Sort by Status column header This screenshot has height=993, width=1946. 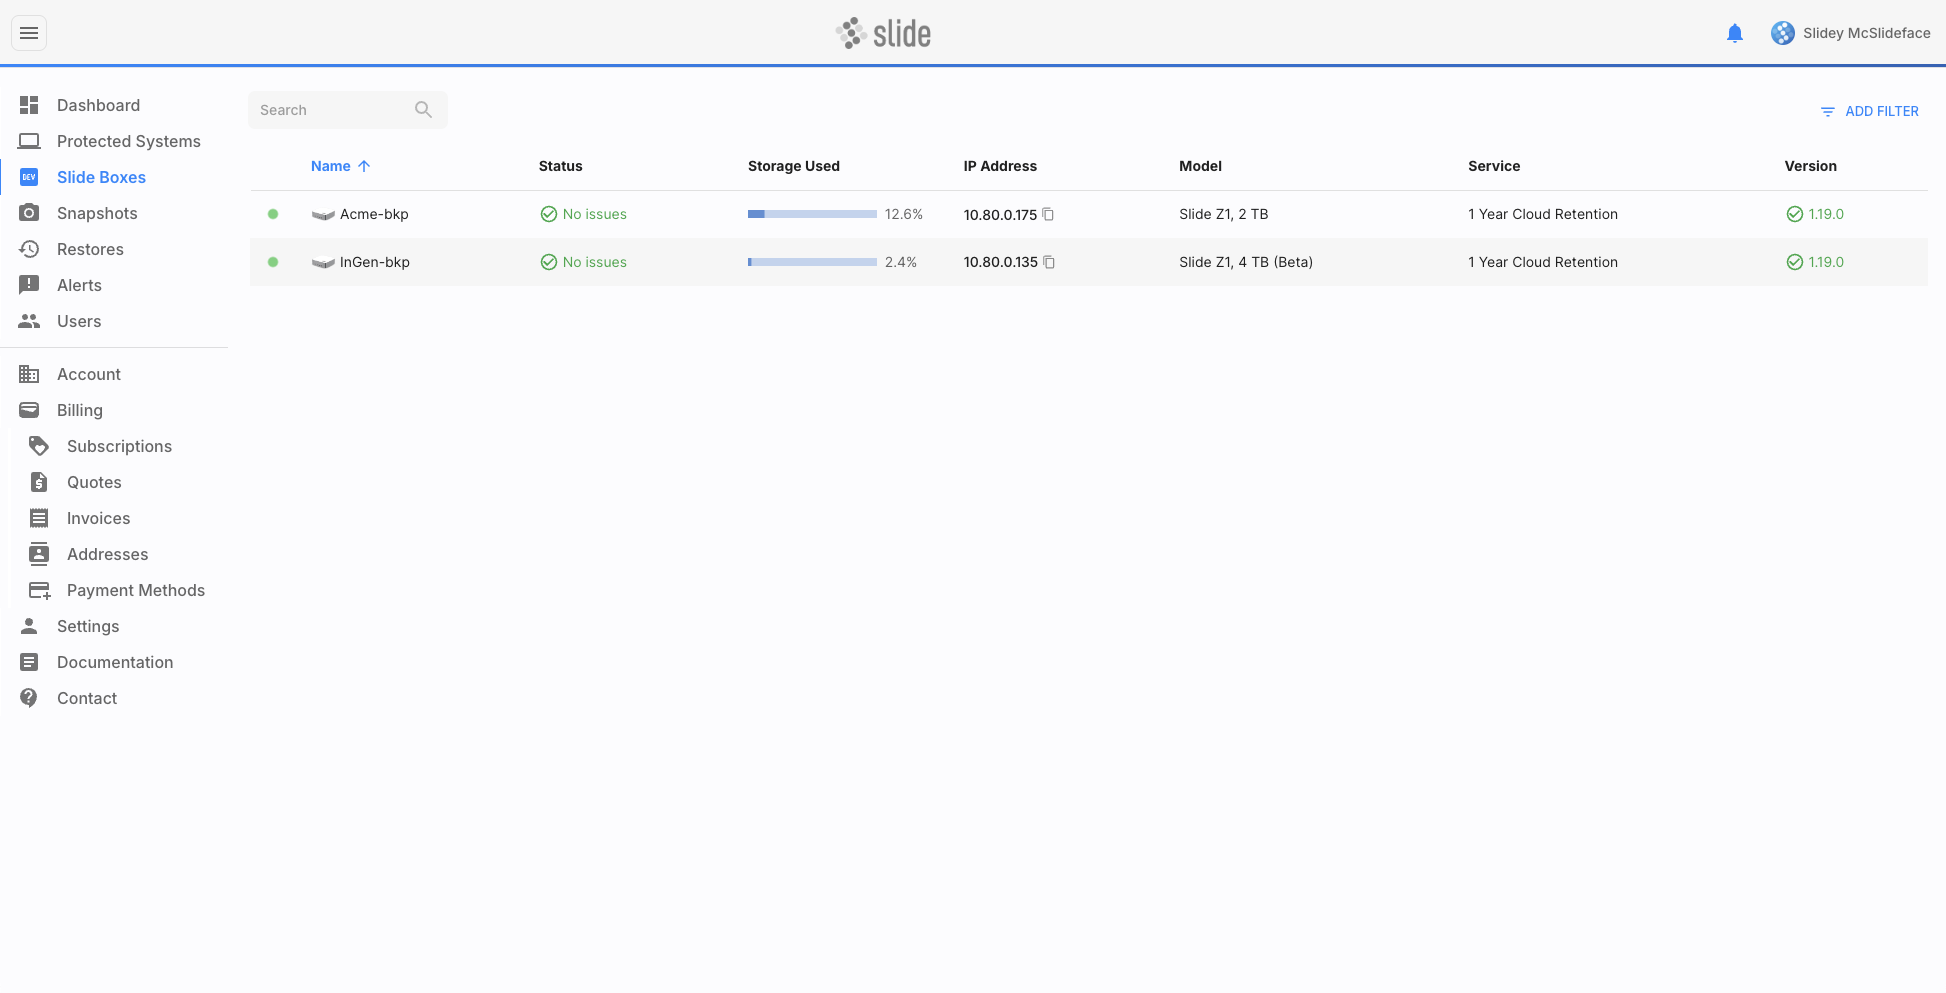coord(560,166)
